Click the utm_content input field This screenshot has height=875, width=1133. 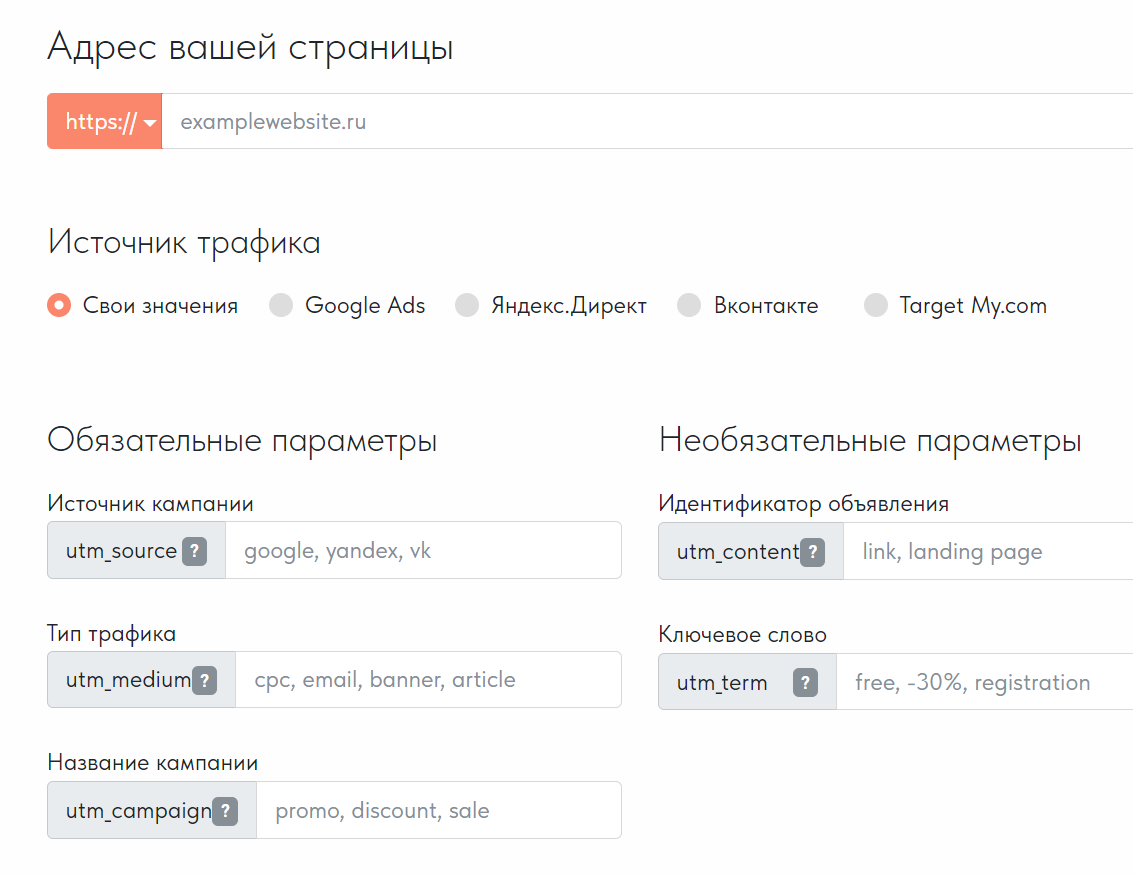coord(985,552)
